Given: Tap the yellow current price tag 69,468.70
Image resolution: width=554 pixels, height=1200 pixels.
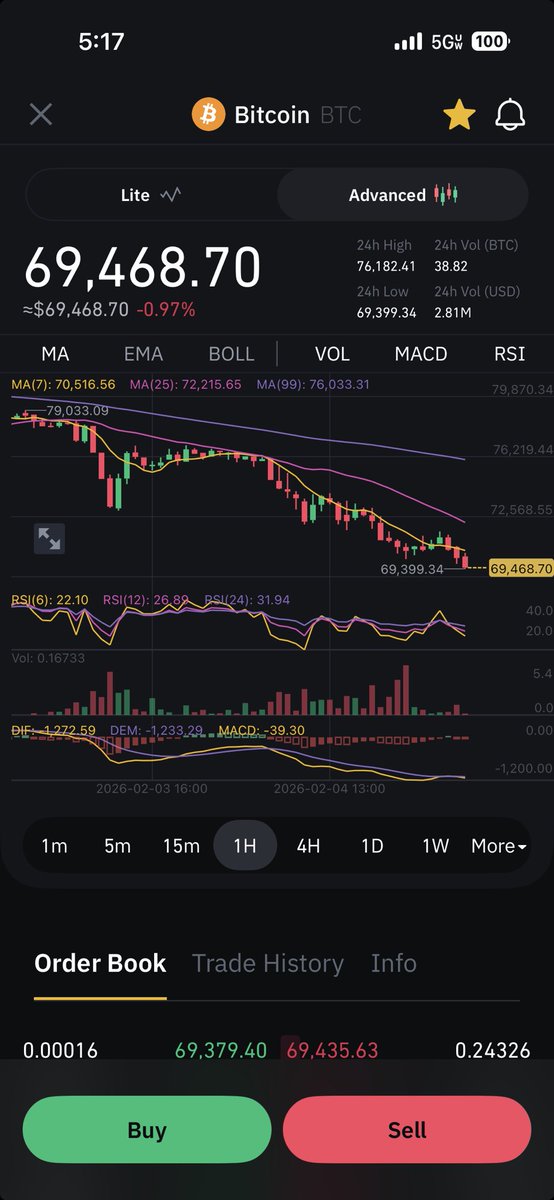Looking at the screenshot, I should point(521,568).
